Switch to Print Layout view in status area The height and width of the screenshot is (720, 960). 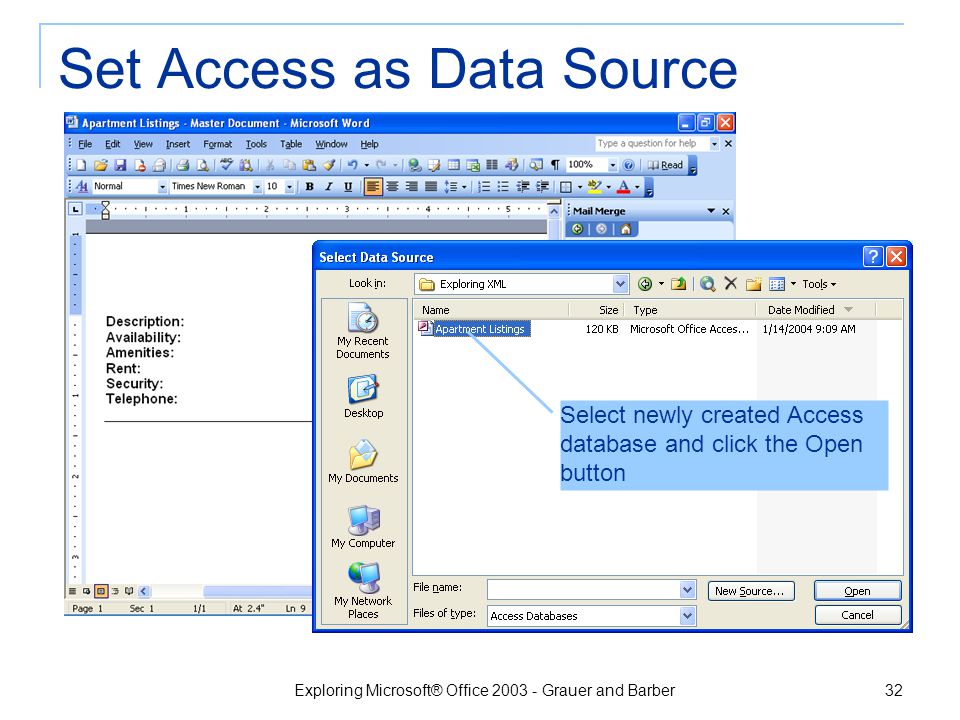101,591
